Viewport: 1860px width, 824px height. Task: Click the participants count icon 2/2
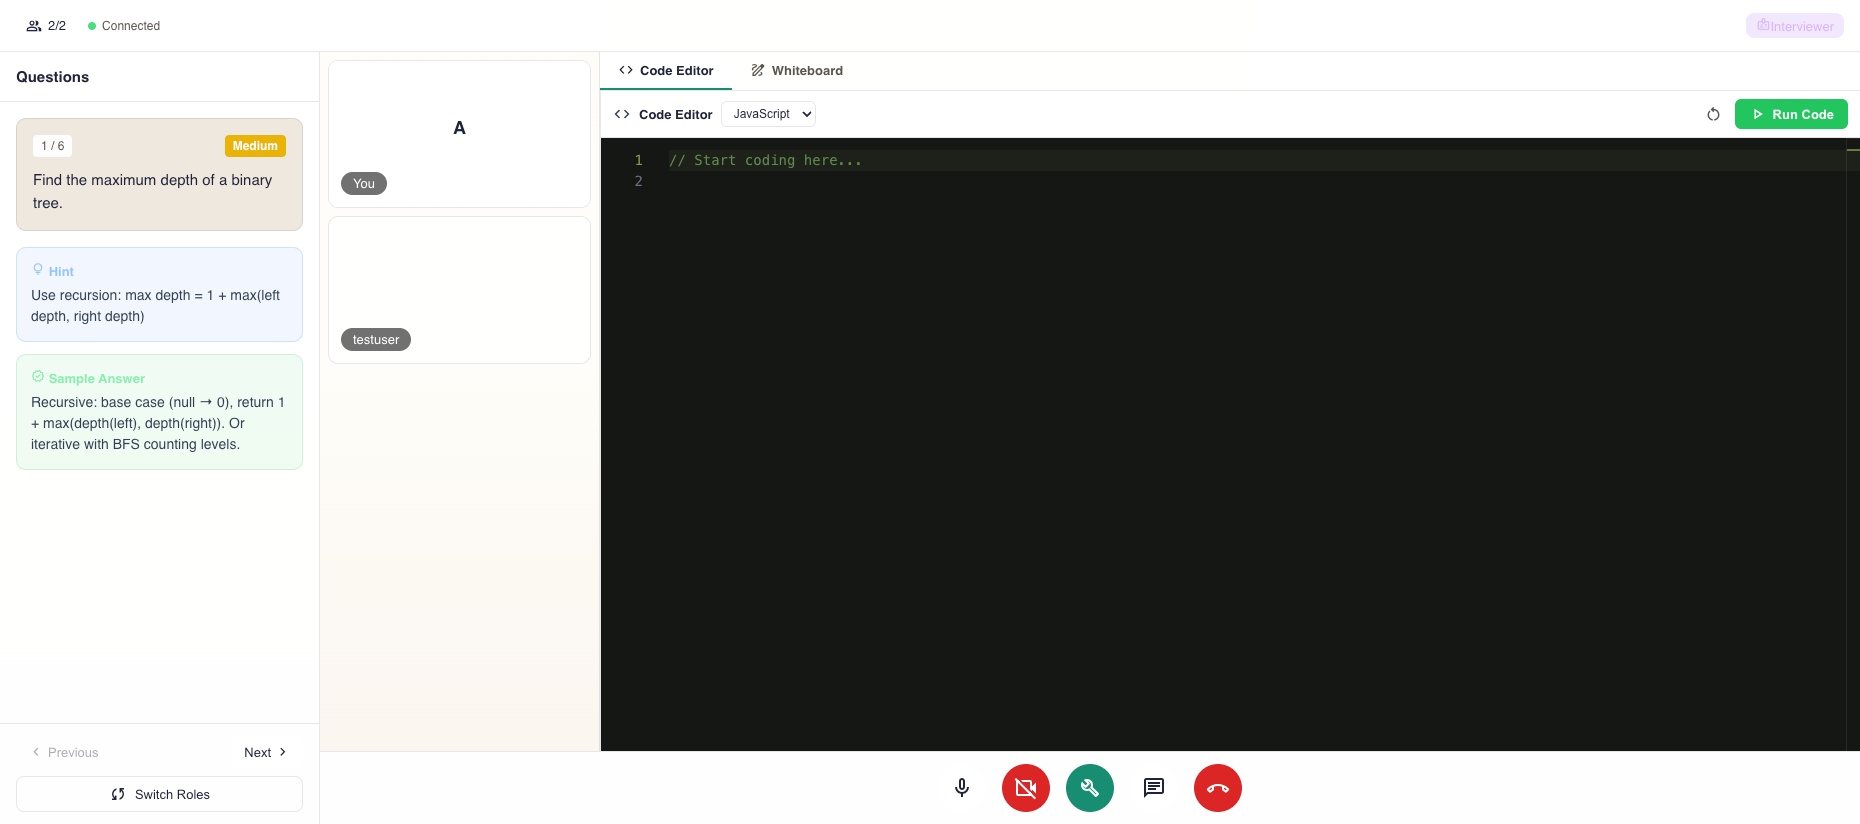[46, 26]
